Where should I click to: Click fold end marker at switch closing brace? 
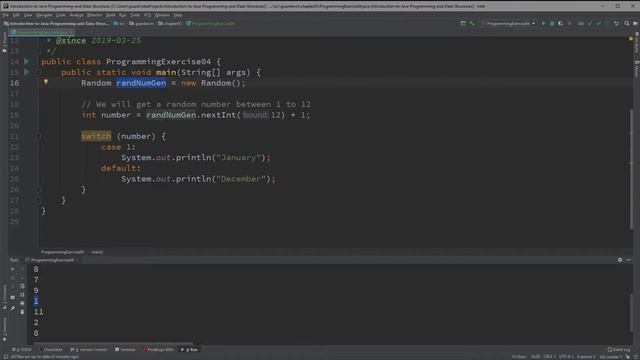38,189
